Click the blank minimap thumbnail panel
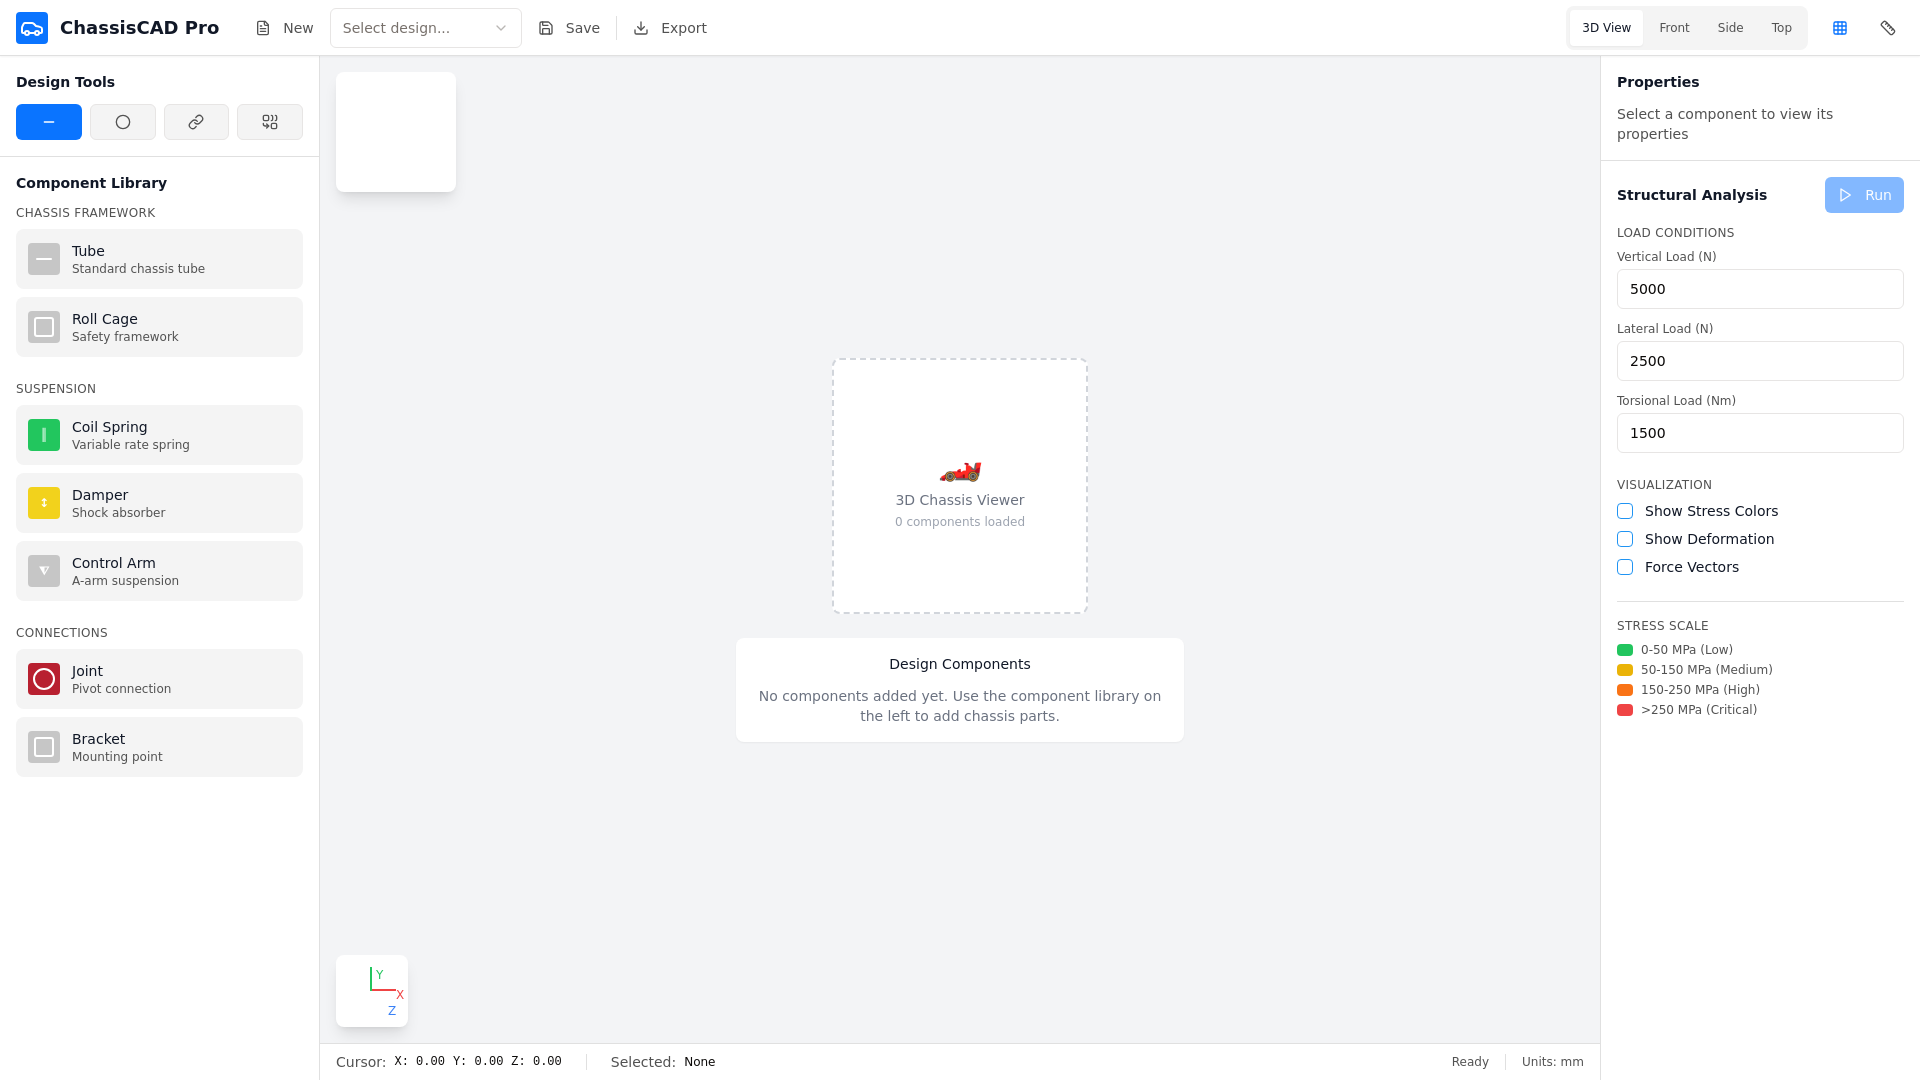The height and width of the screenshot is (1080, 1920). (396, 132)
